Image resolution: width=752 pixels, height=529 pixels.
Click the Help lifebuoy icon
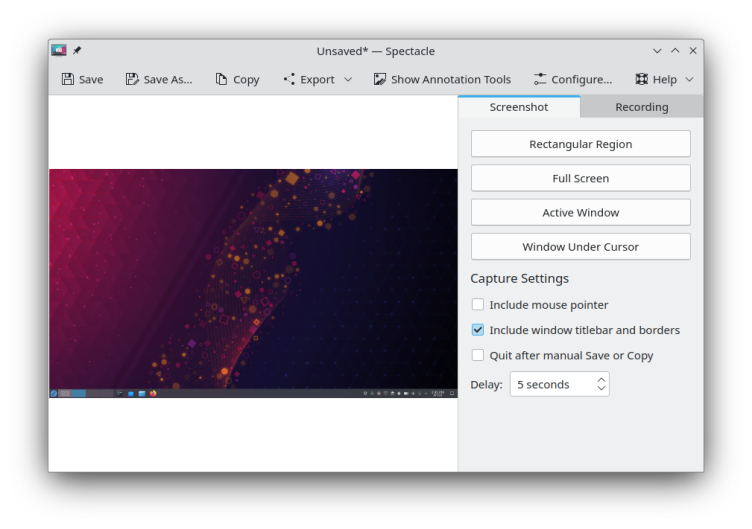(642, 79)
